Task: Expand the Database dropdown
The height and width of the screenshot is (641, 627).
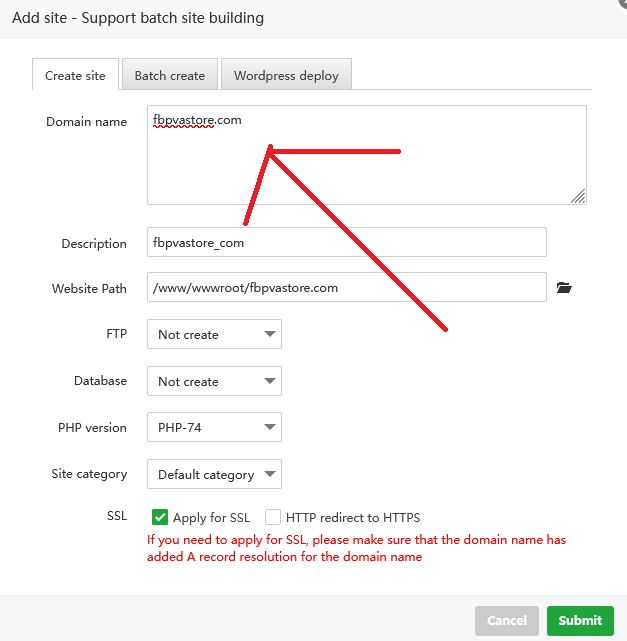Action: [x=214, y=381]
